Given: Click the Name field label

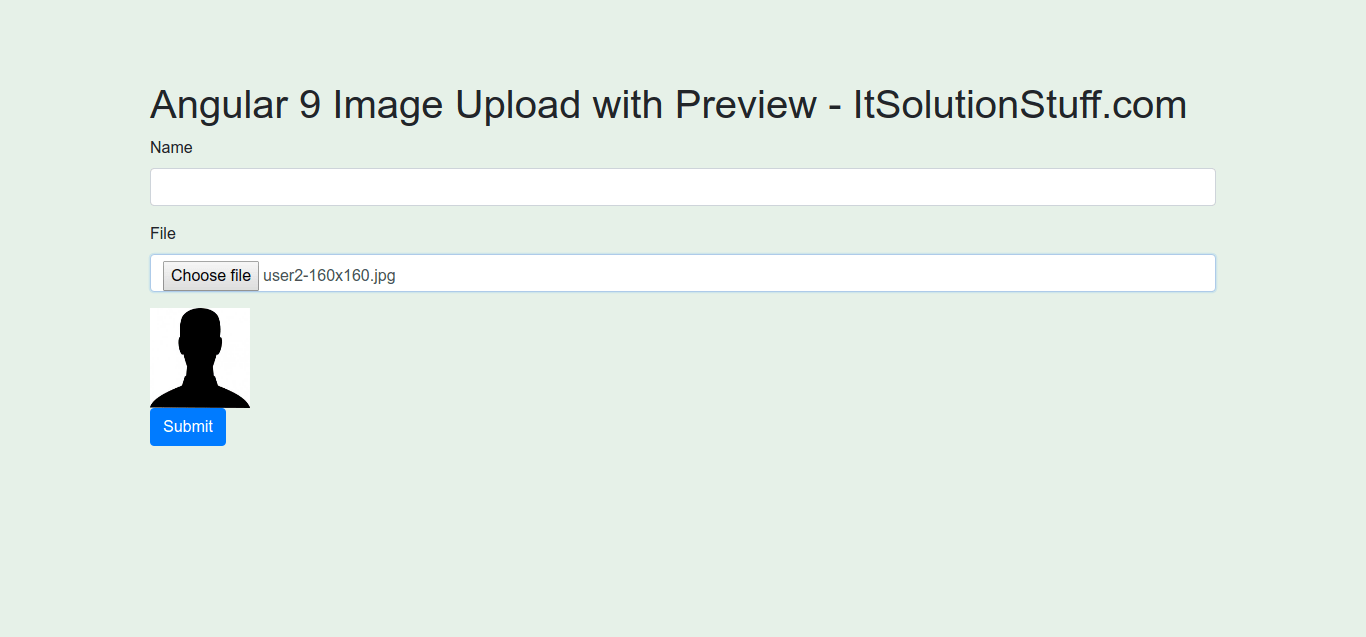Looking at the screenshot, I should (171, 148).
